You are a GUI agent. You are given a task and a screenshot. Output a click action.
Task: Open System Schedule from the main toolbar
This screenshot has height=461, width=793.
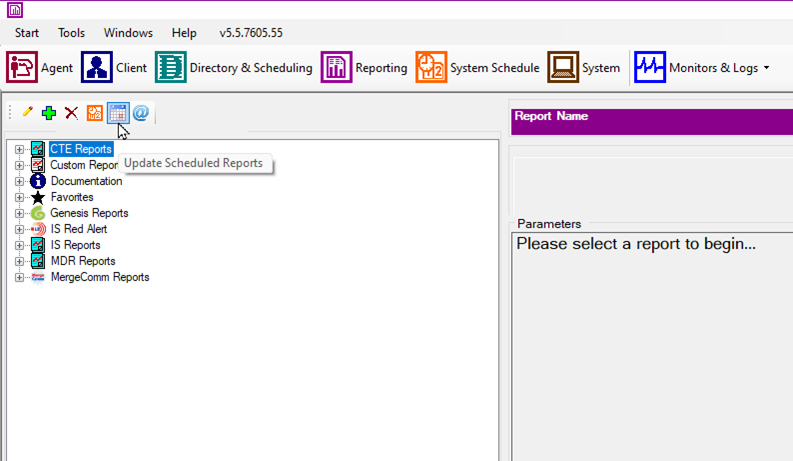[478, 68]
